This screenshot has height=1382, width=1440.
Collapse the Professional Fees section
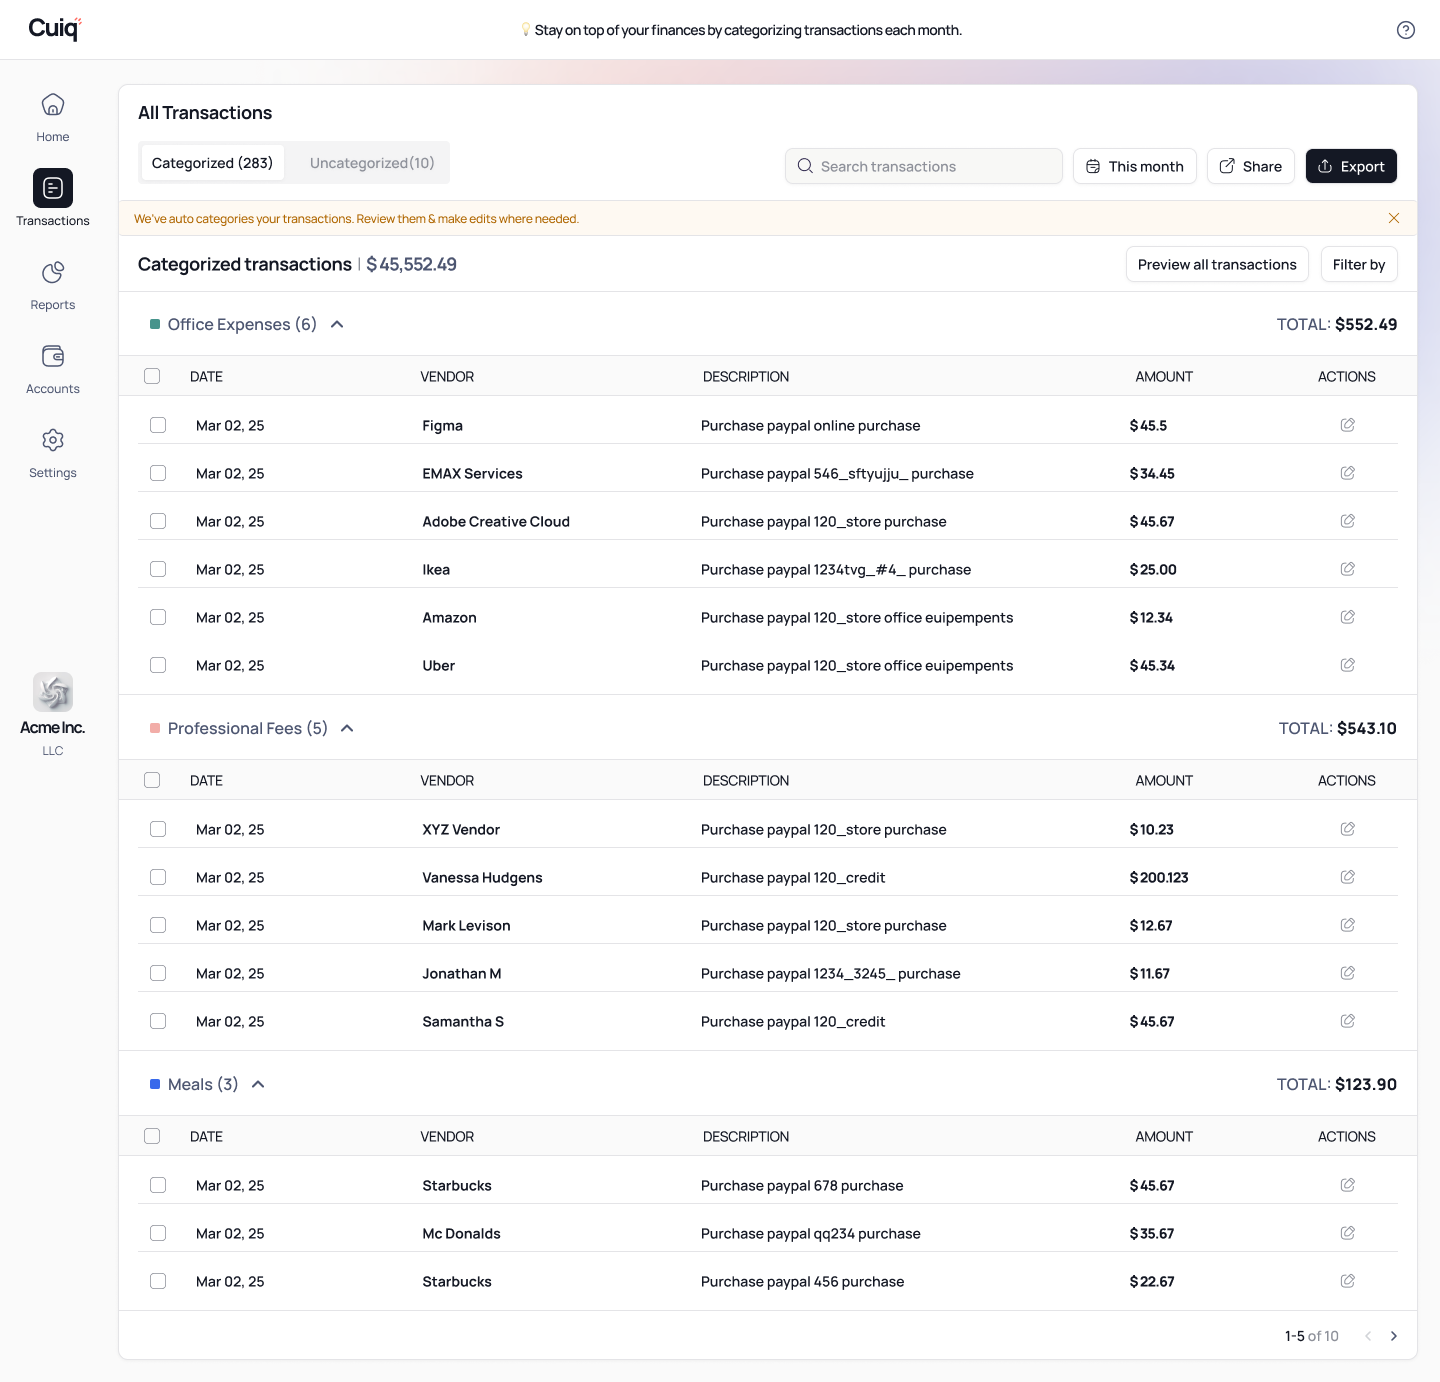tap(347, 728)
